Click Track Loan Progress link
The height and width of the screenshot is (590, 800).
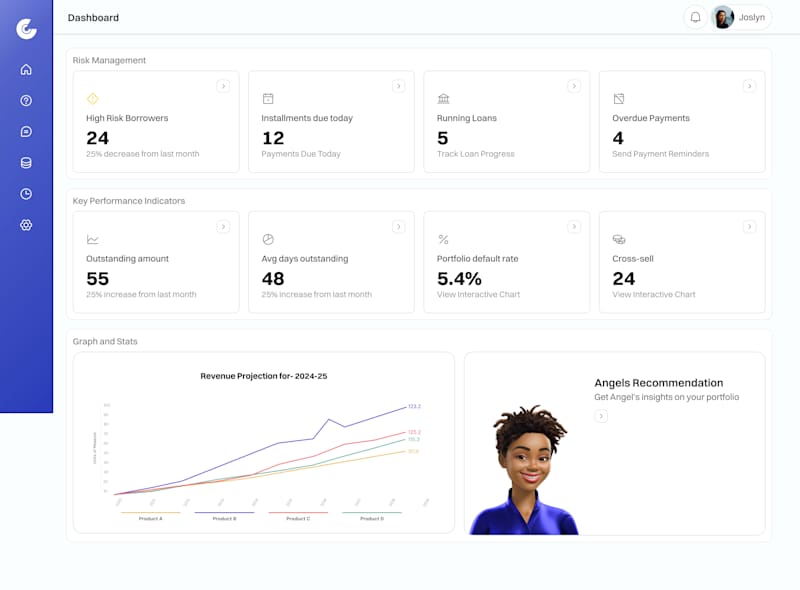476,154
